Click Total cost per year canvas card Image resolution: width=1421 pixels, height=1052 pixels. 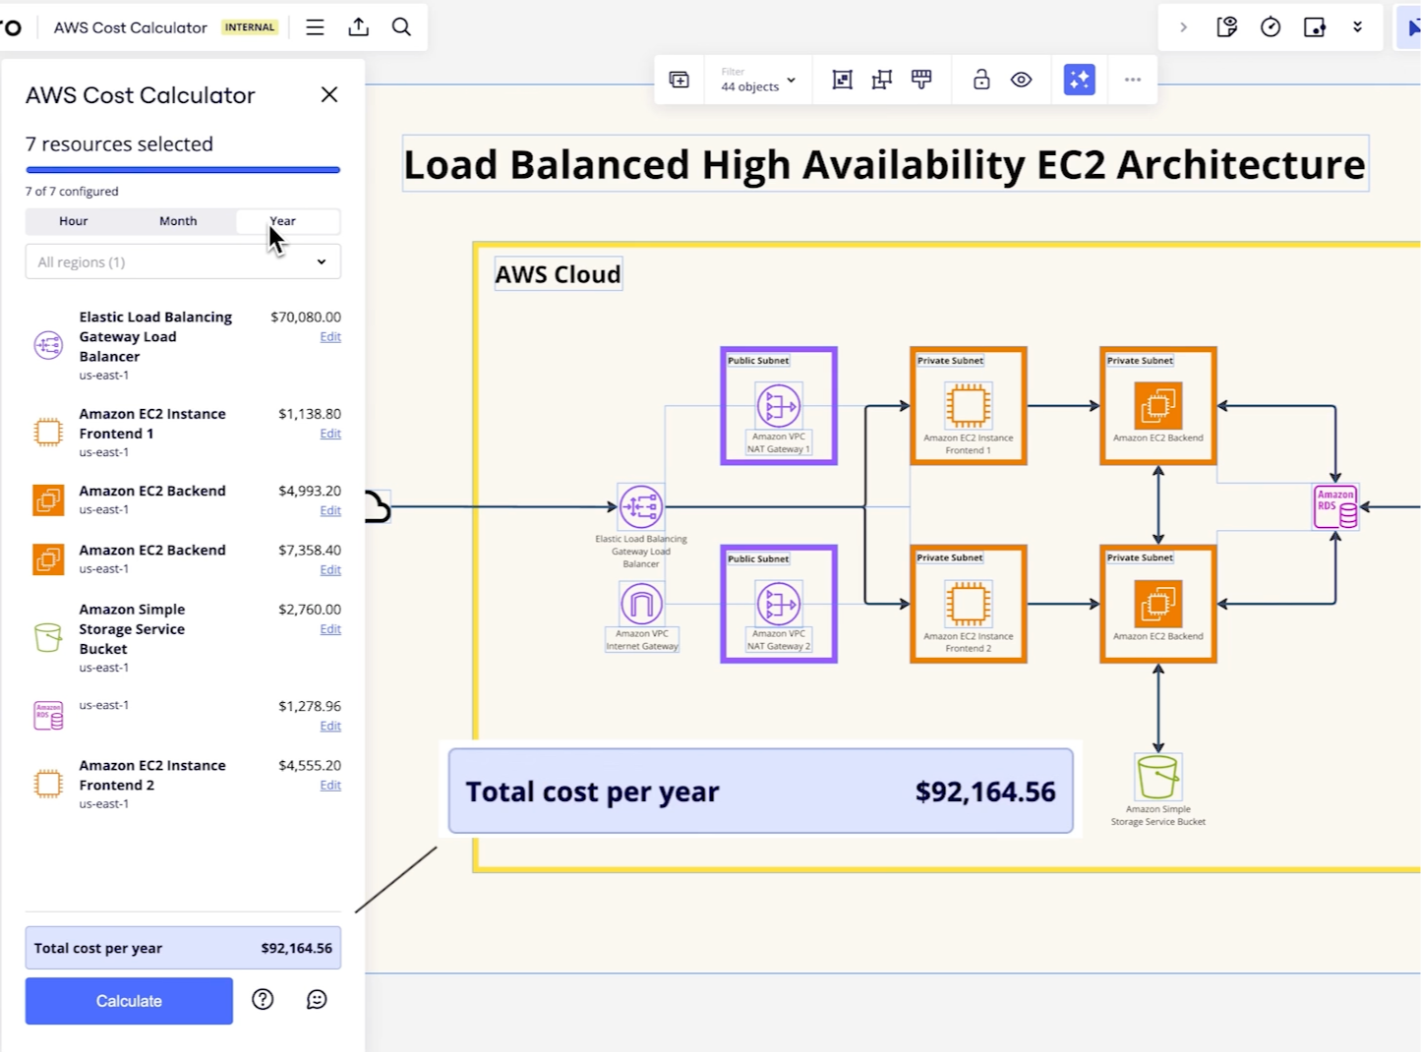tap(760, 791)
